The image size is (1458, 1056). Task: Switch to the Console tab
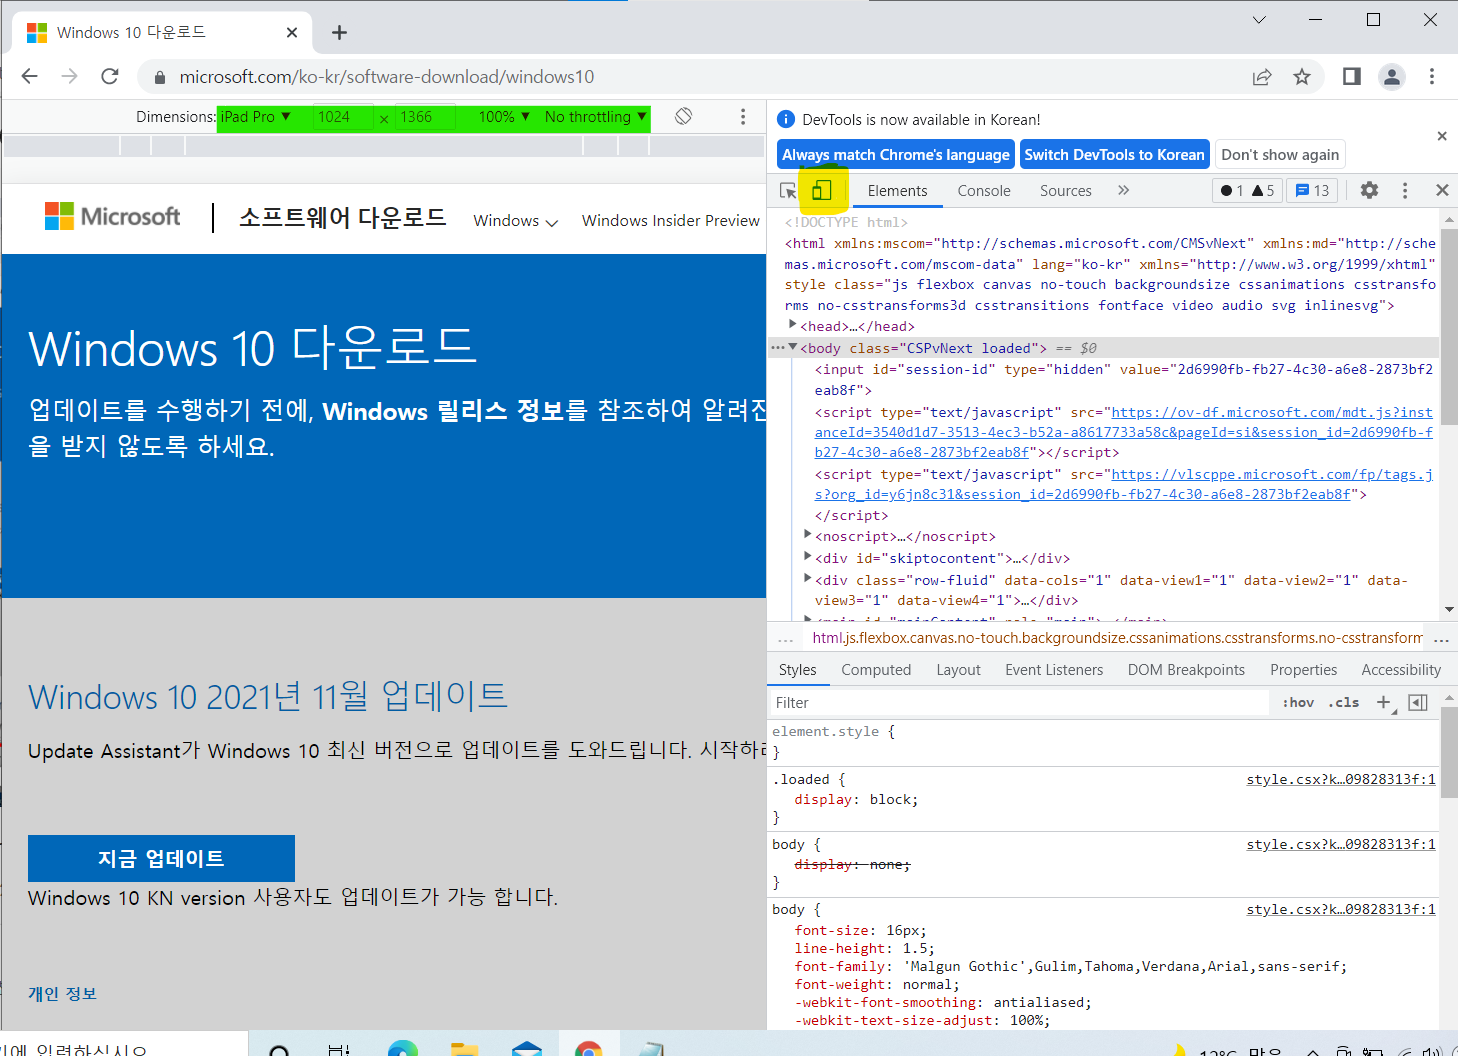984,191
